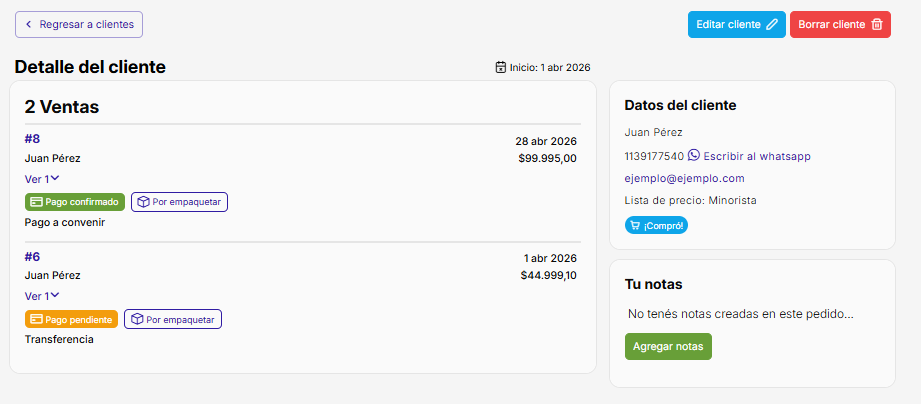Click the Pago confirmado status badge
Screen dimensions: 921x404
point(75,202)
